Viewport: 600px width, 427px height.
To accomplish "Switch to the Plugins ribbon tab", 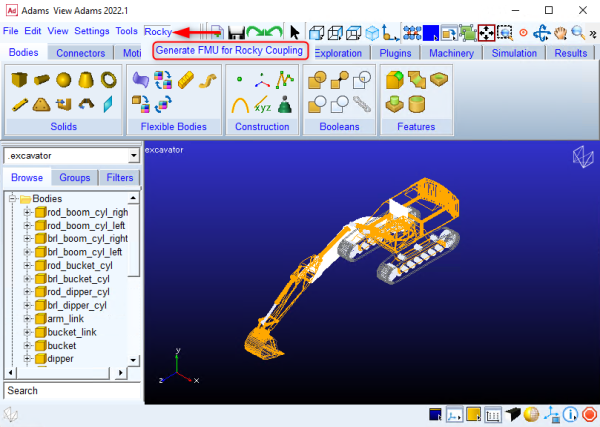I will [x=395, y=53].
